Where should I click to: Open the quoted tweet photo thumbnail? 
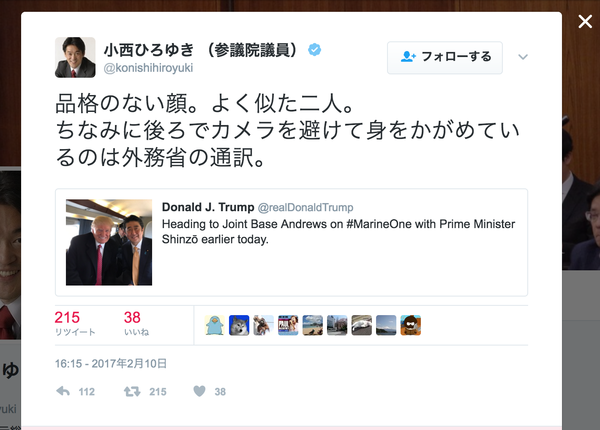pyautogui.click(x=109, y=242)
